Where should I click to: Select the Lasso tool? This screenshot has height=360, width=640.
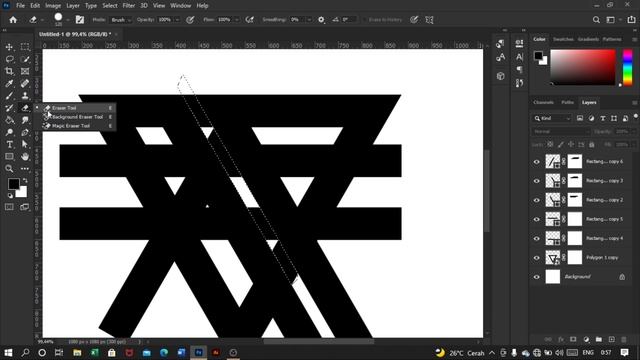(9, 59)
